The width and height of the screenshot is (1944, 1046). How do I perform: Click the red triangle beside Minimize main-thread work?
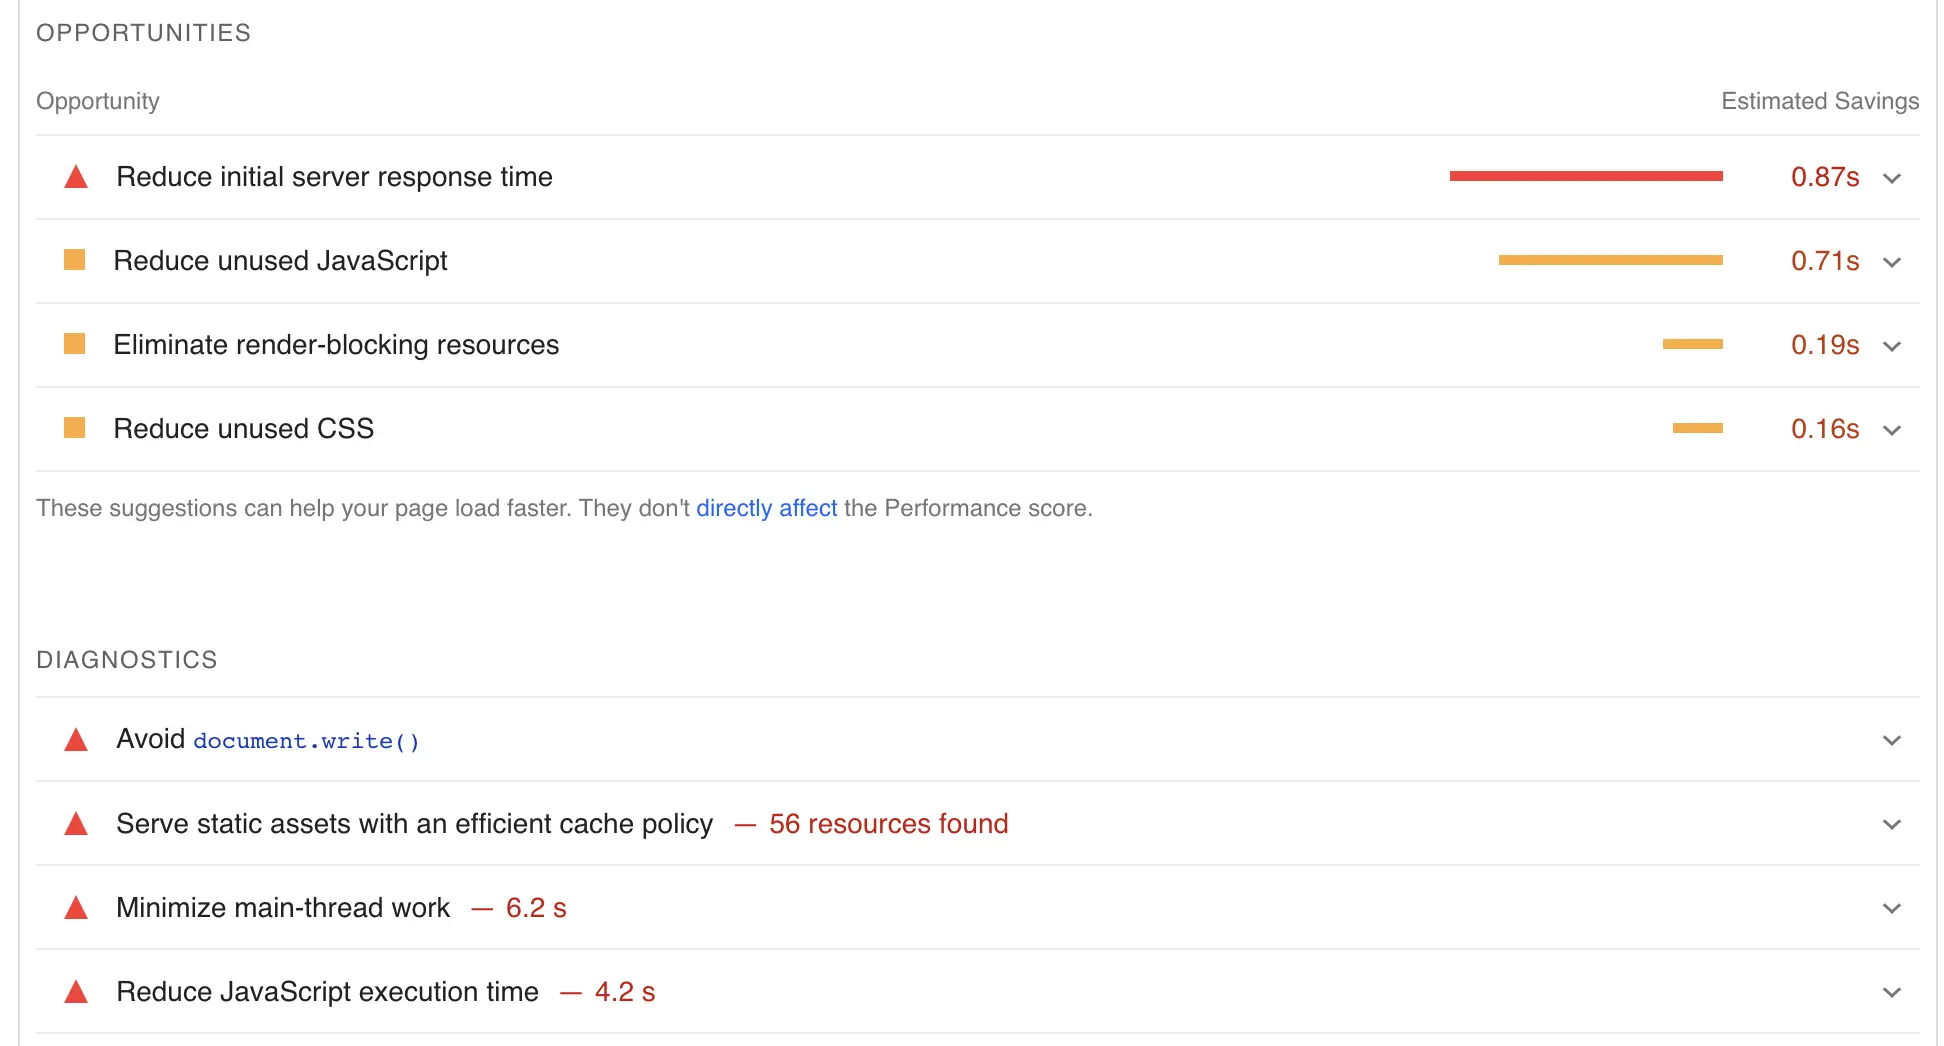[x=75, y=907]
